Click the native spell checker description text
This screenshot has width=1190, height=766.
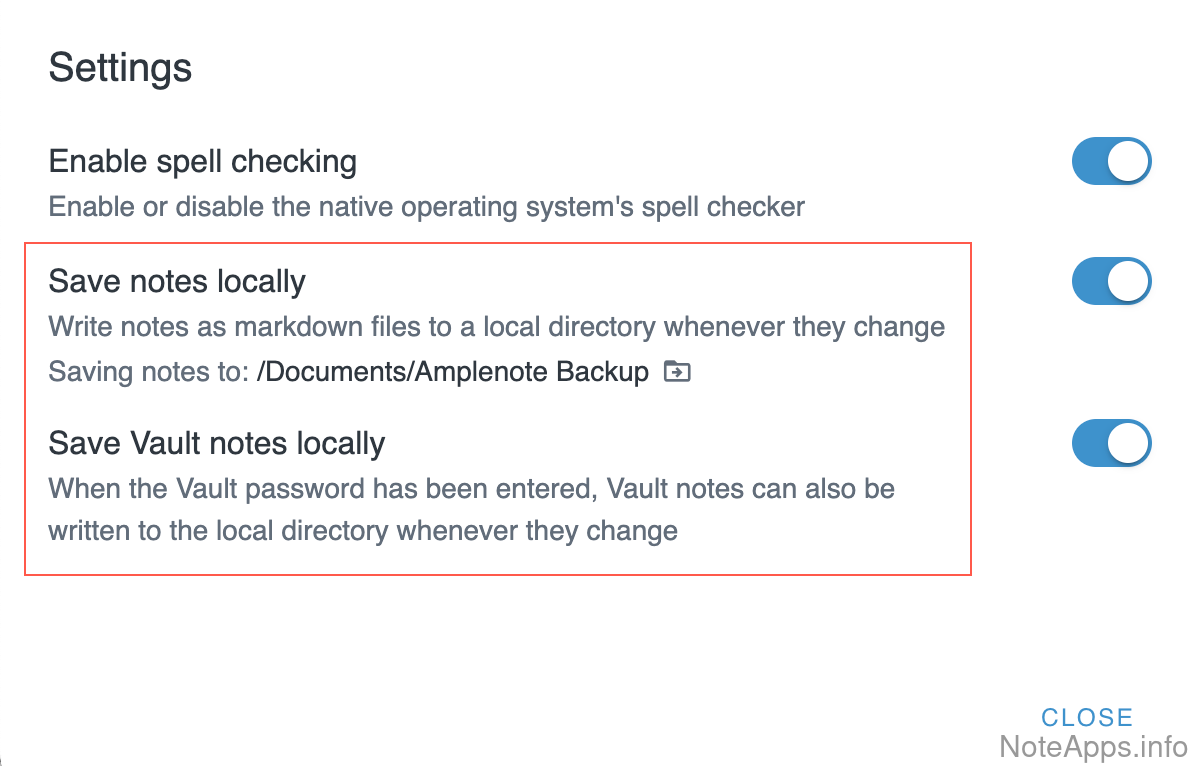click(426, 208)
